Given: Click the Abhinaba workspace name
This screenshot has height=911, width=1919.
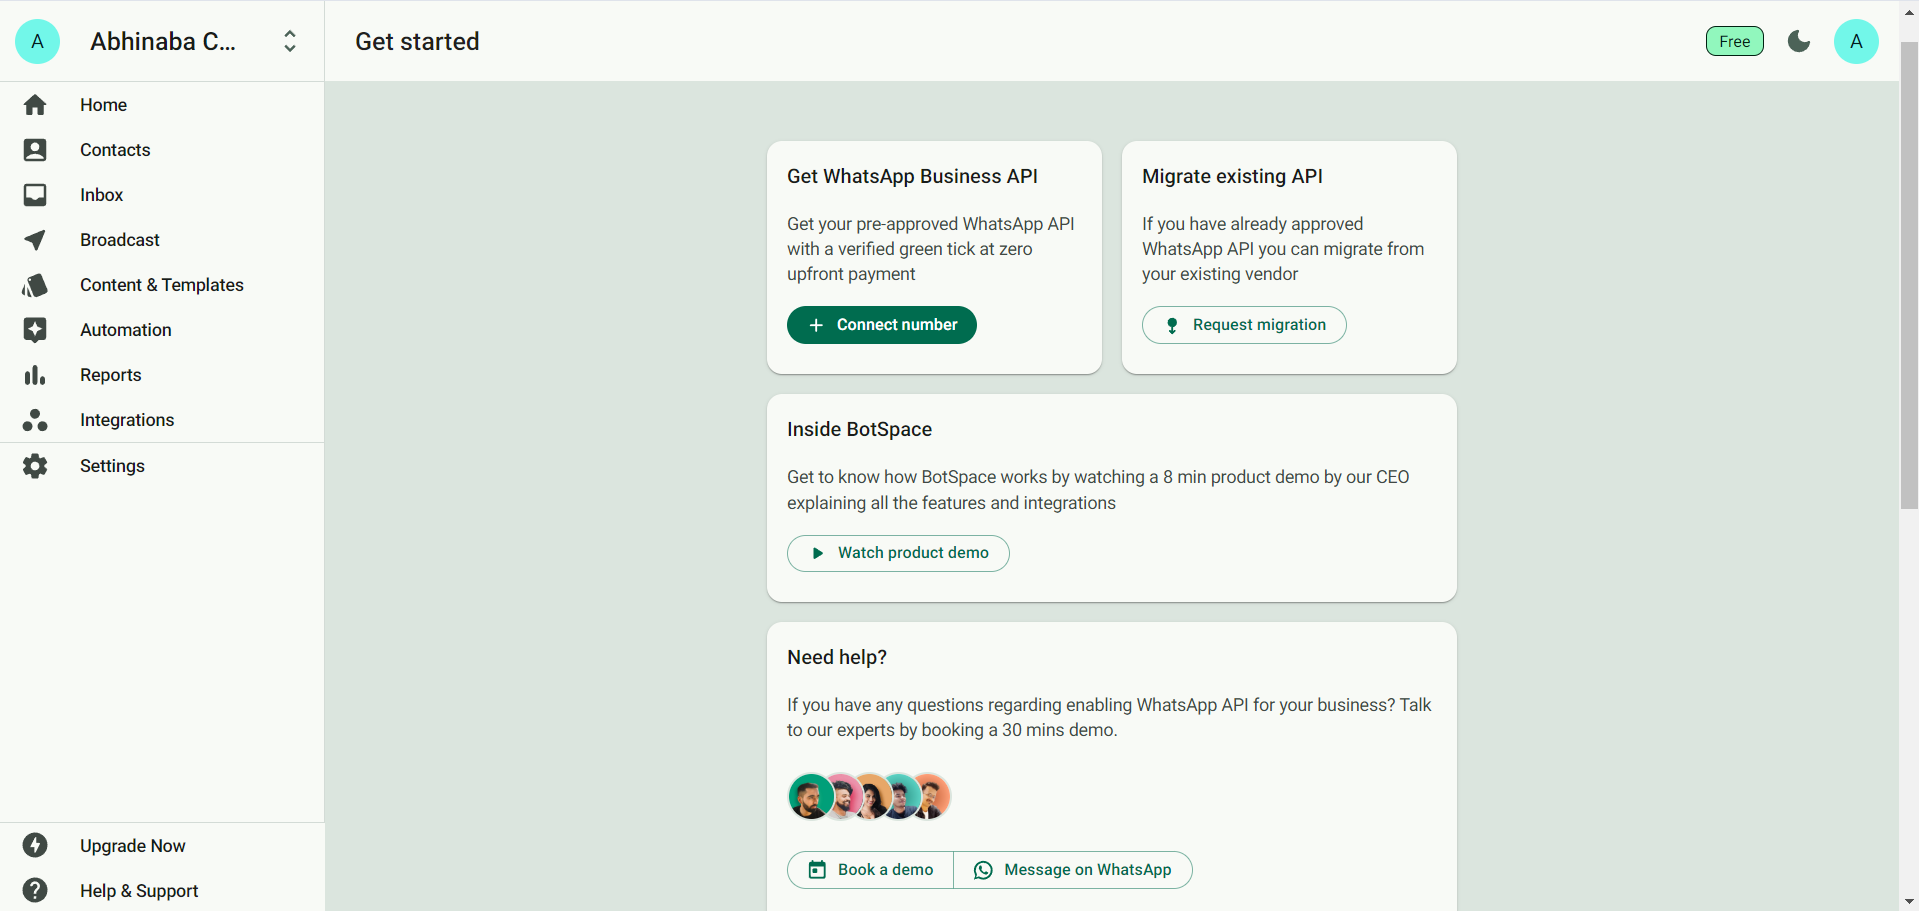Looking at the screenshot, I should 163,41.
